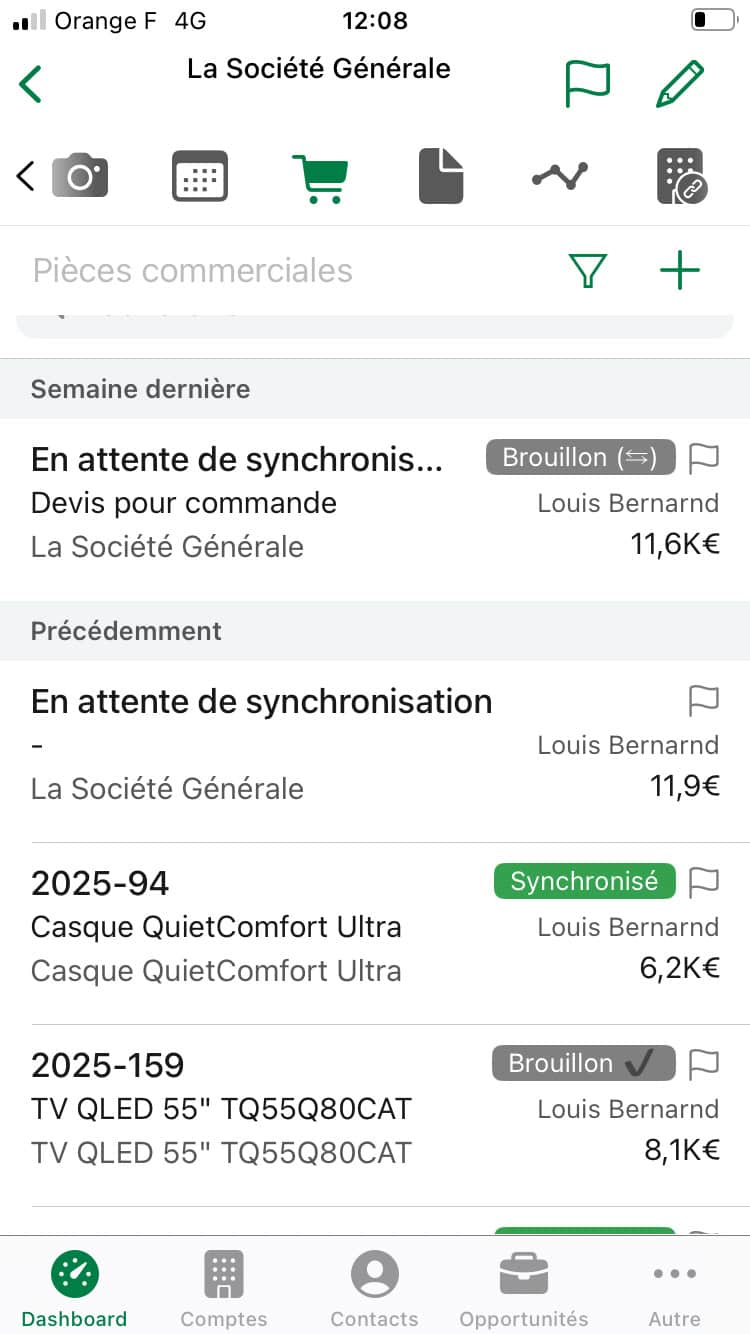
Task: Select the green shopping cart icon
Action: pyautogui.click(x=320, y=177)
